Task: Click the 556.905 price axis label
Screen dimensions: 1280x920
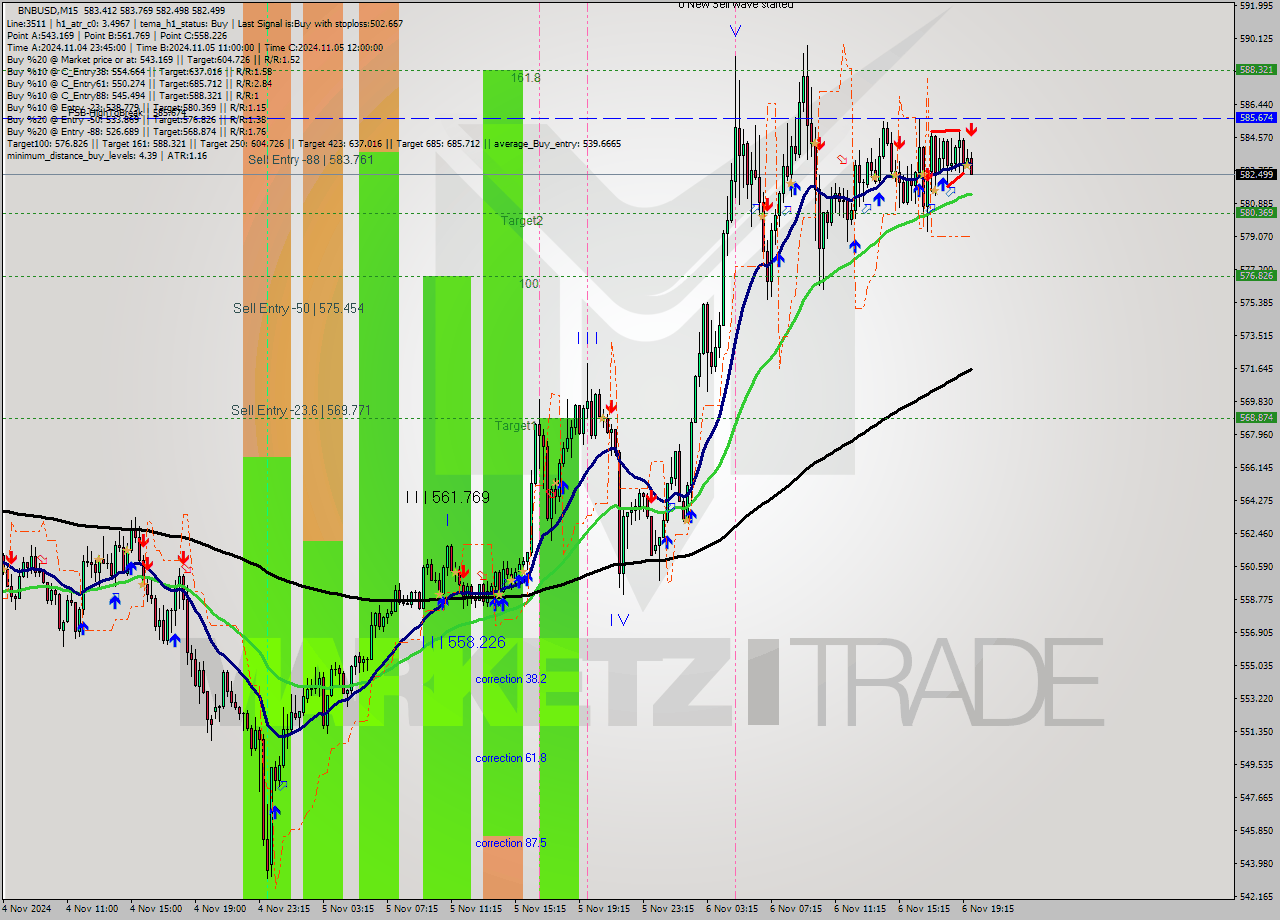Action: tap(1256, 632)
